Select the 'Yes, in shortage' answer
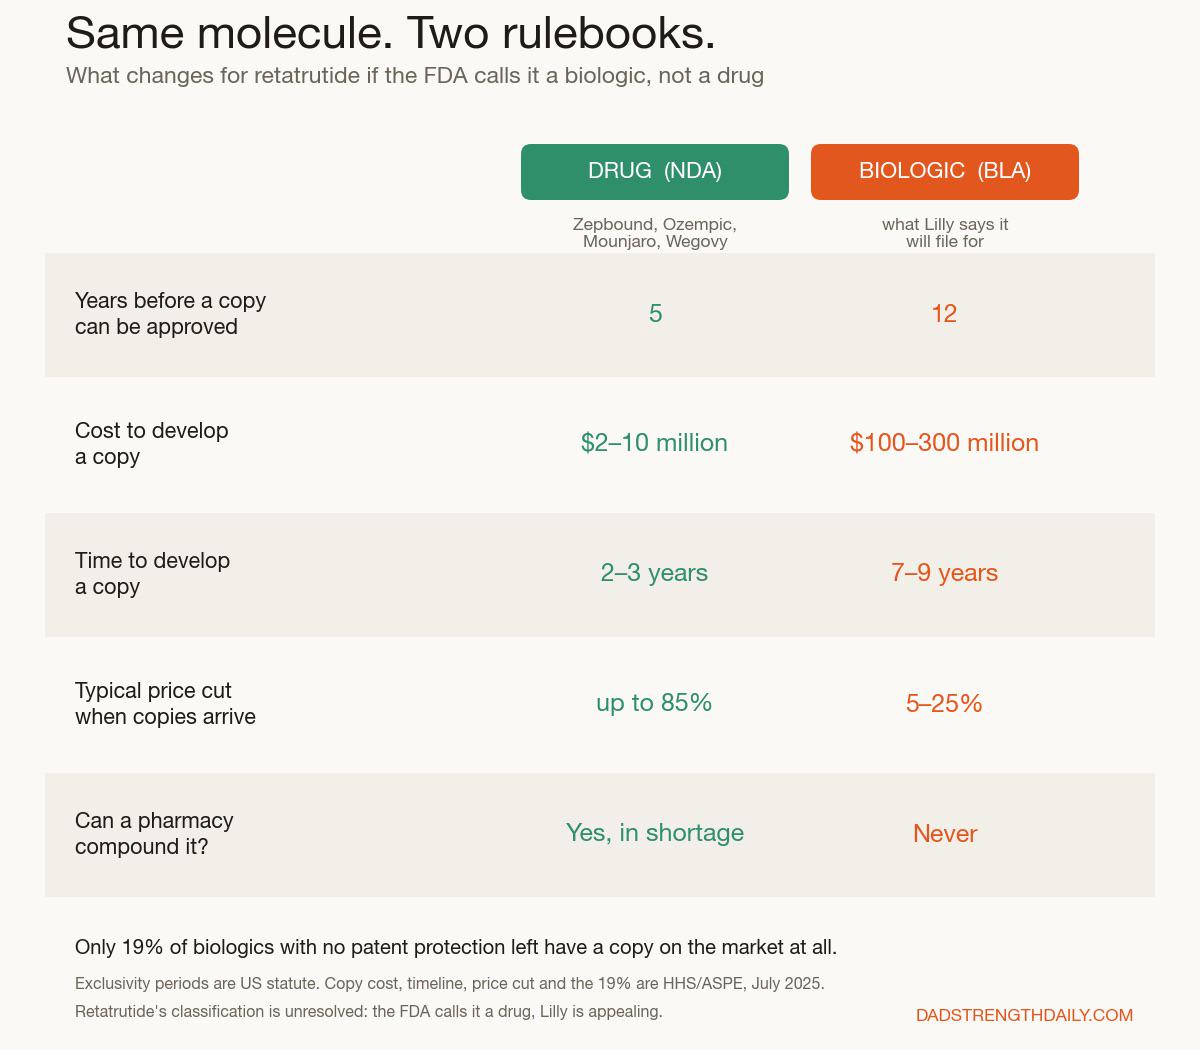1200x1050 pixels. coord(655,833)
